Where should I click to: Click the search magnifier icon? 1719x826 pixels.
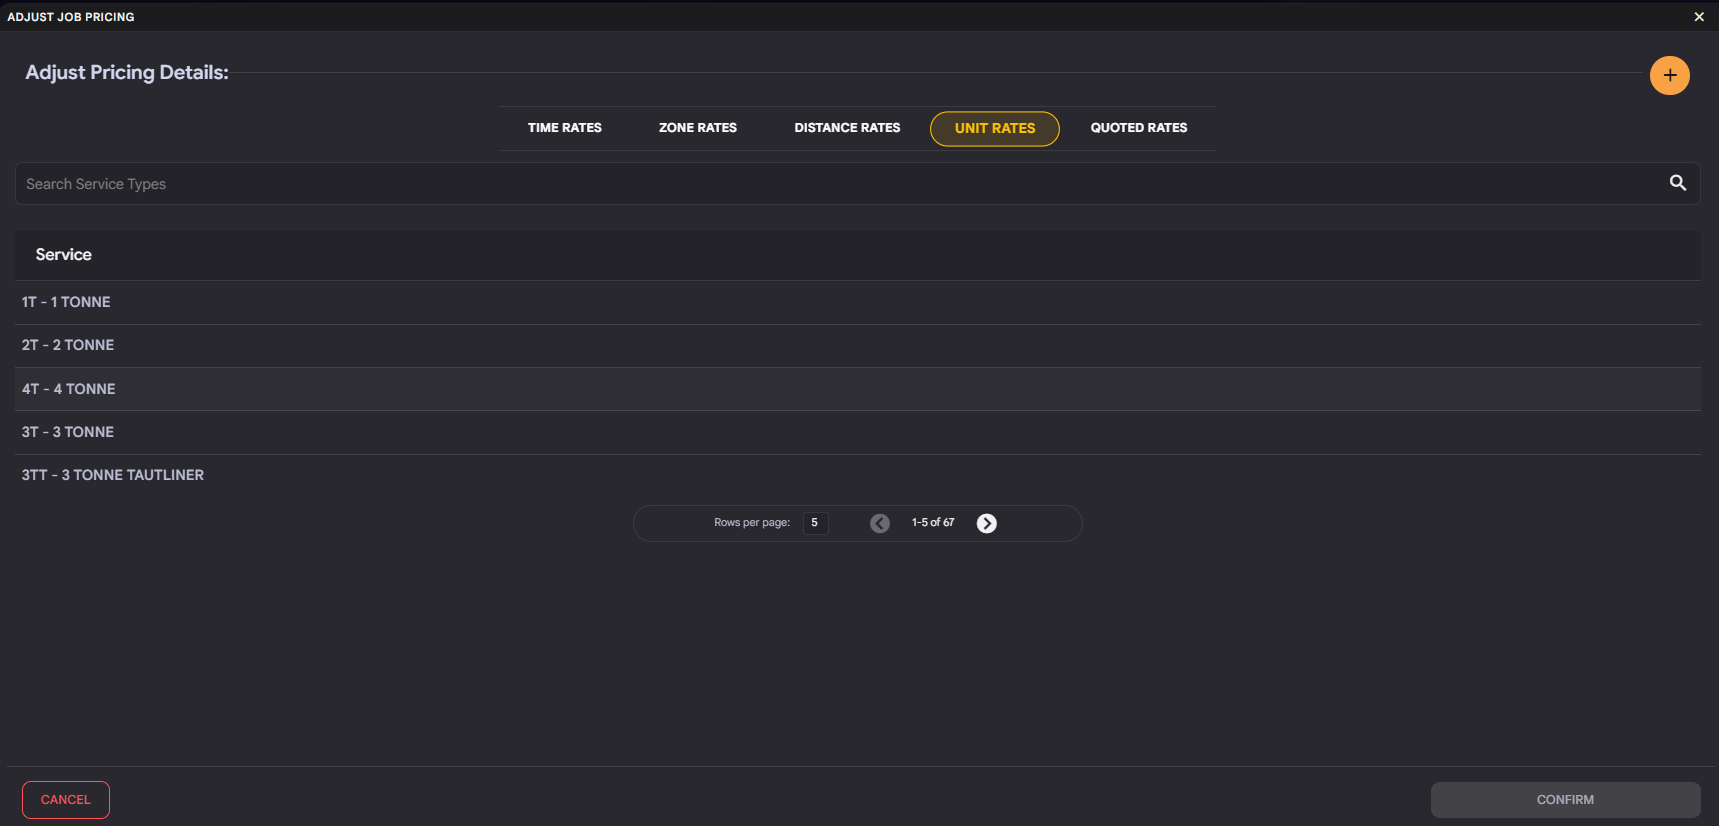[1678, 183]
